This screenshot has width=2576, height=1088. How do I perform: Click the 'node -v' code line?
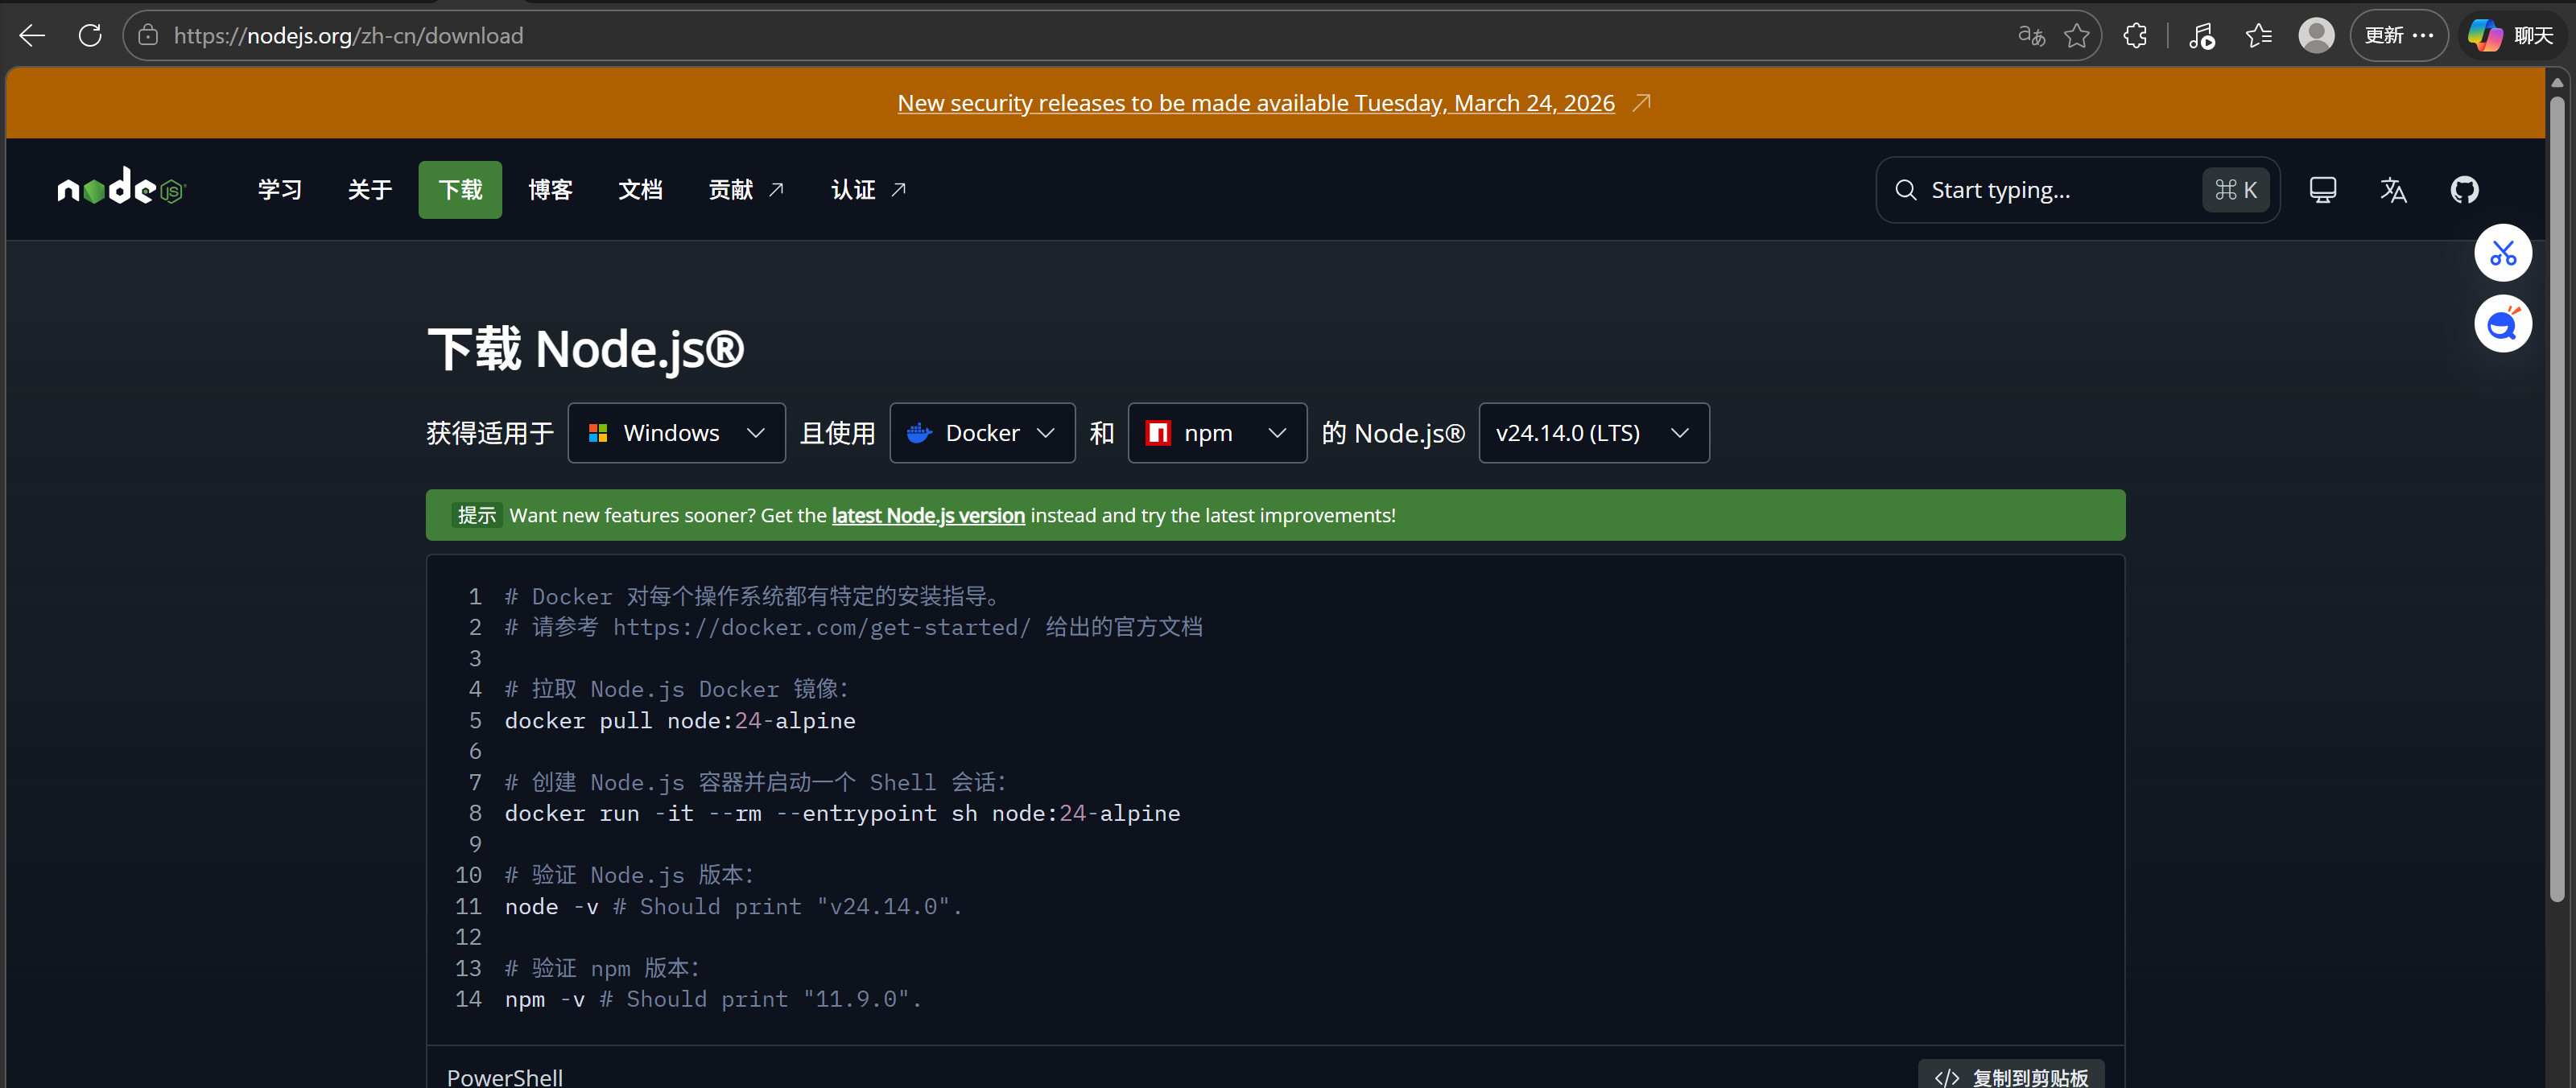[x=733, y=907]
